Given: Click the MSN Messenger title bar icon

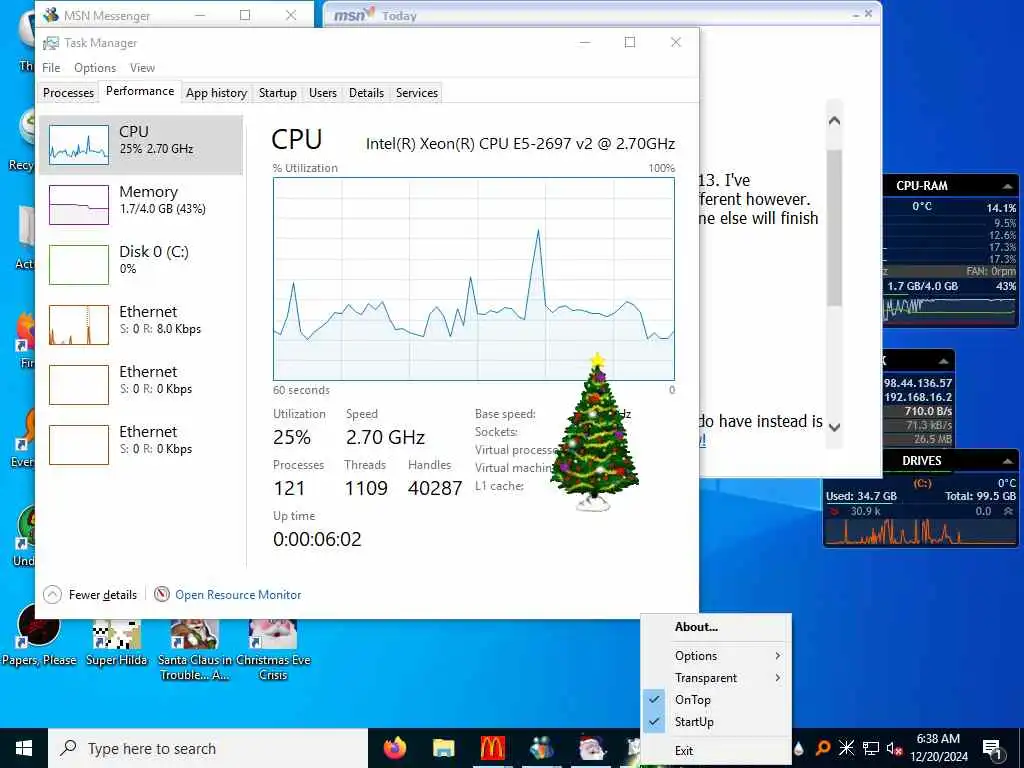Looking at the screenshot, I should (x=50, y=15).
